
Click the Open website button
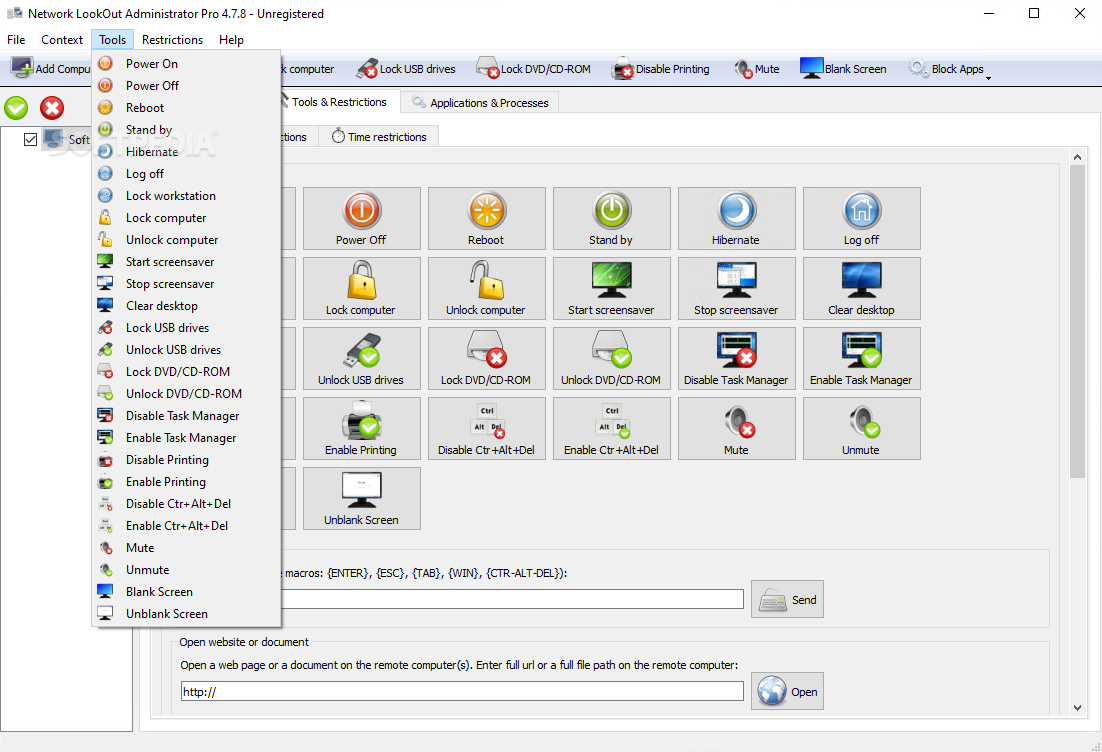coord(787,692)
